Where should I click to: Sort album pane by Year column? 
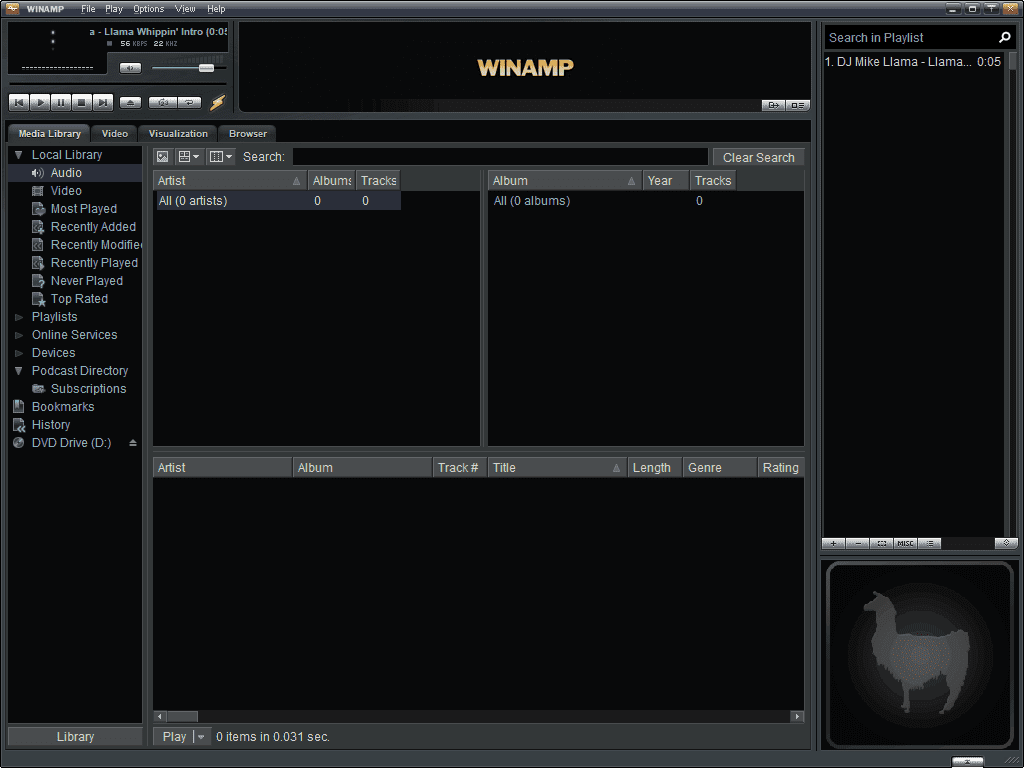(x=666, y=181)
